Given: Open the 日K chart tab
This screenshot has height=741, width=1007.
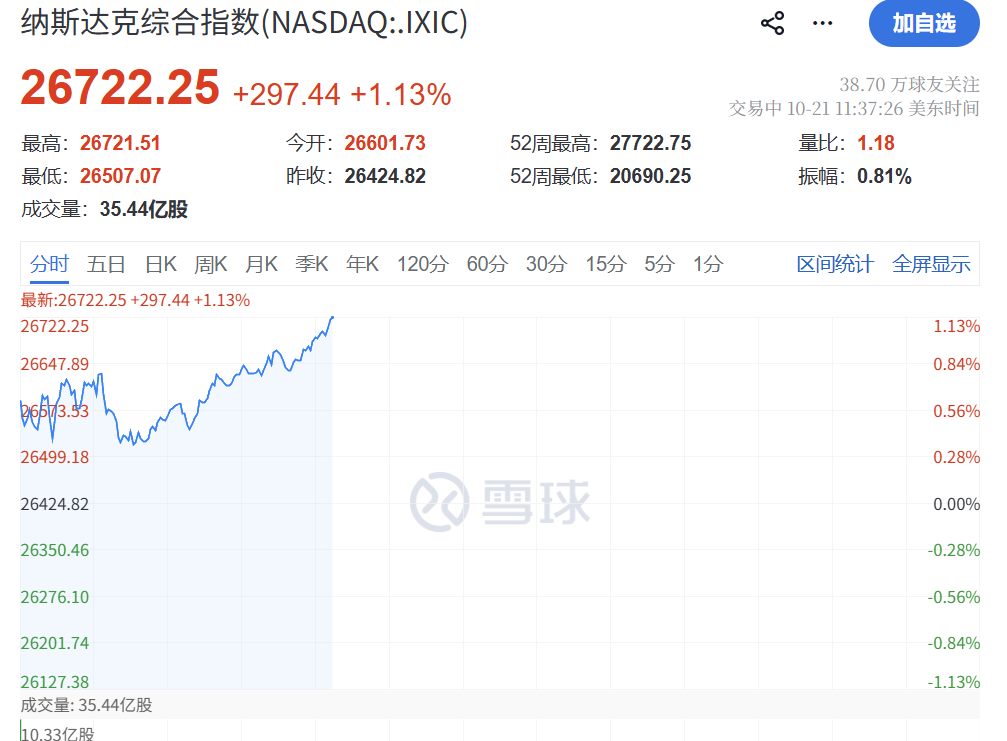Looking at the screenshot, I should [161, 264].
